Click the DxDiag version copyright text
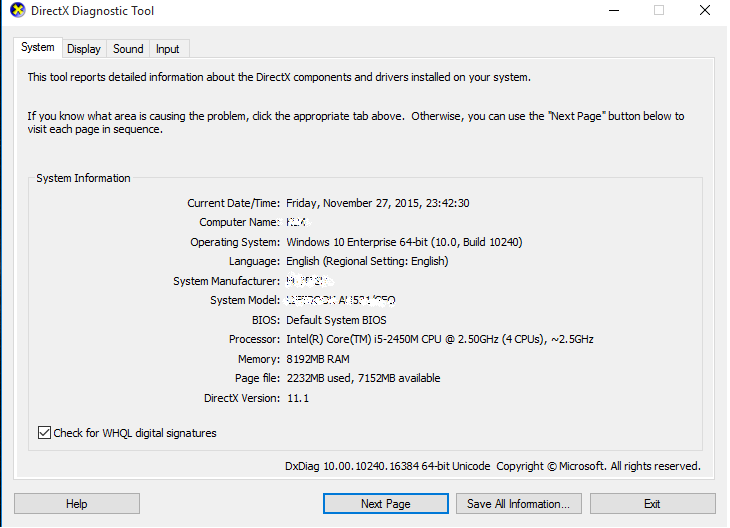The width and height of the screenshot is (730, 528). click(x=492, y=466)
